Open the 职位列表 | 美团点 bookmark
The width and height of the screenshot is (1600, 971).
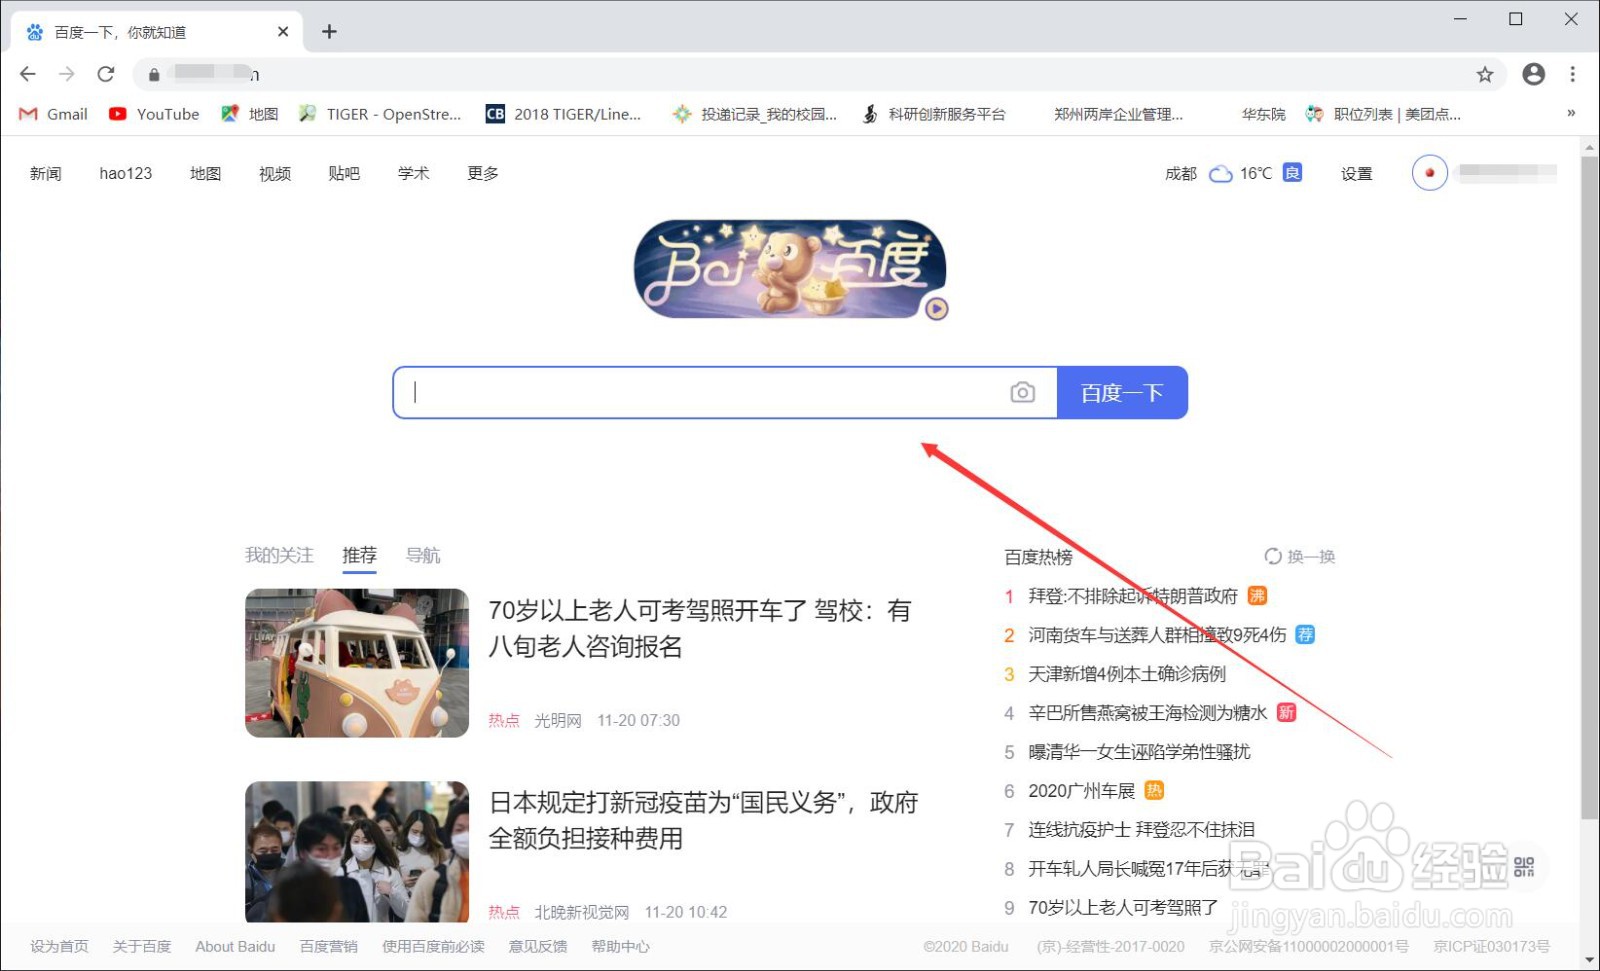[1384, 114]
